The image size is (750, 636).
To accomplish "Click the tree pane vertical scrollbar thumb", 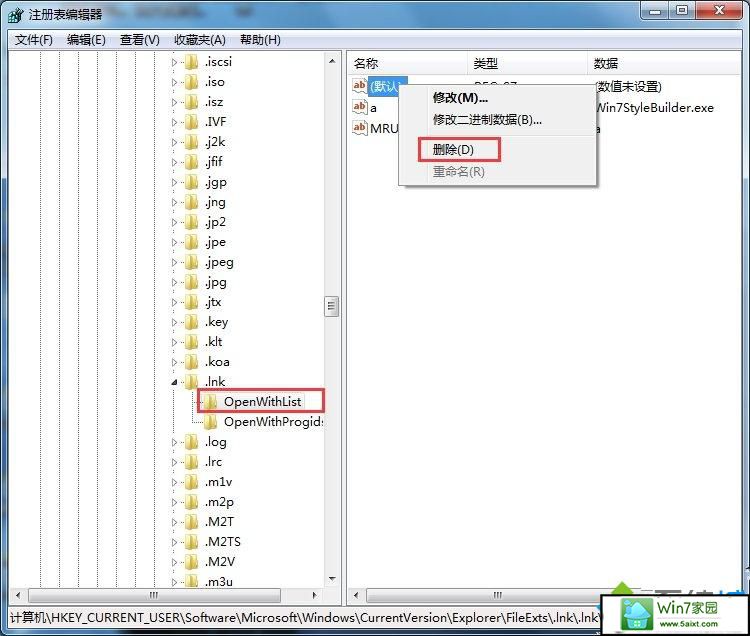I will [x=331, y=307].
